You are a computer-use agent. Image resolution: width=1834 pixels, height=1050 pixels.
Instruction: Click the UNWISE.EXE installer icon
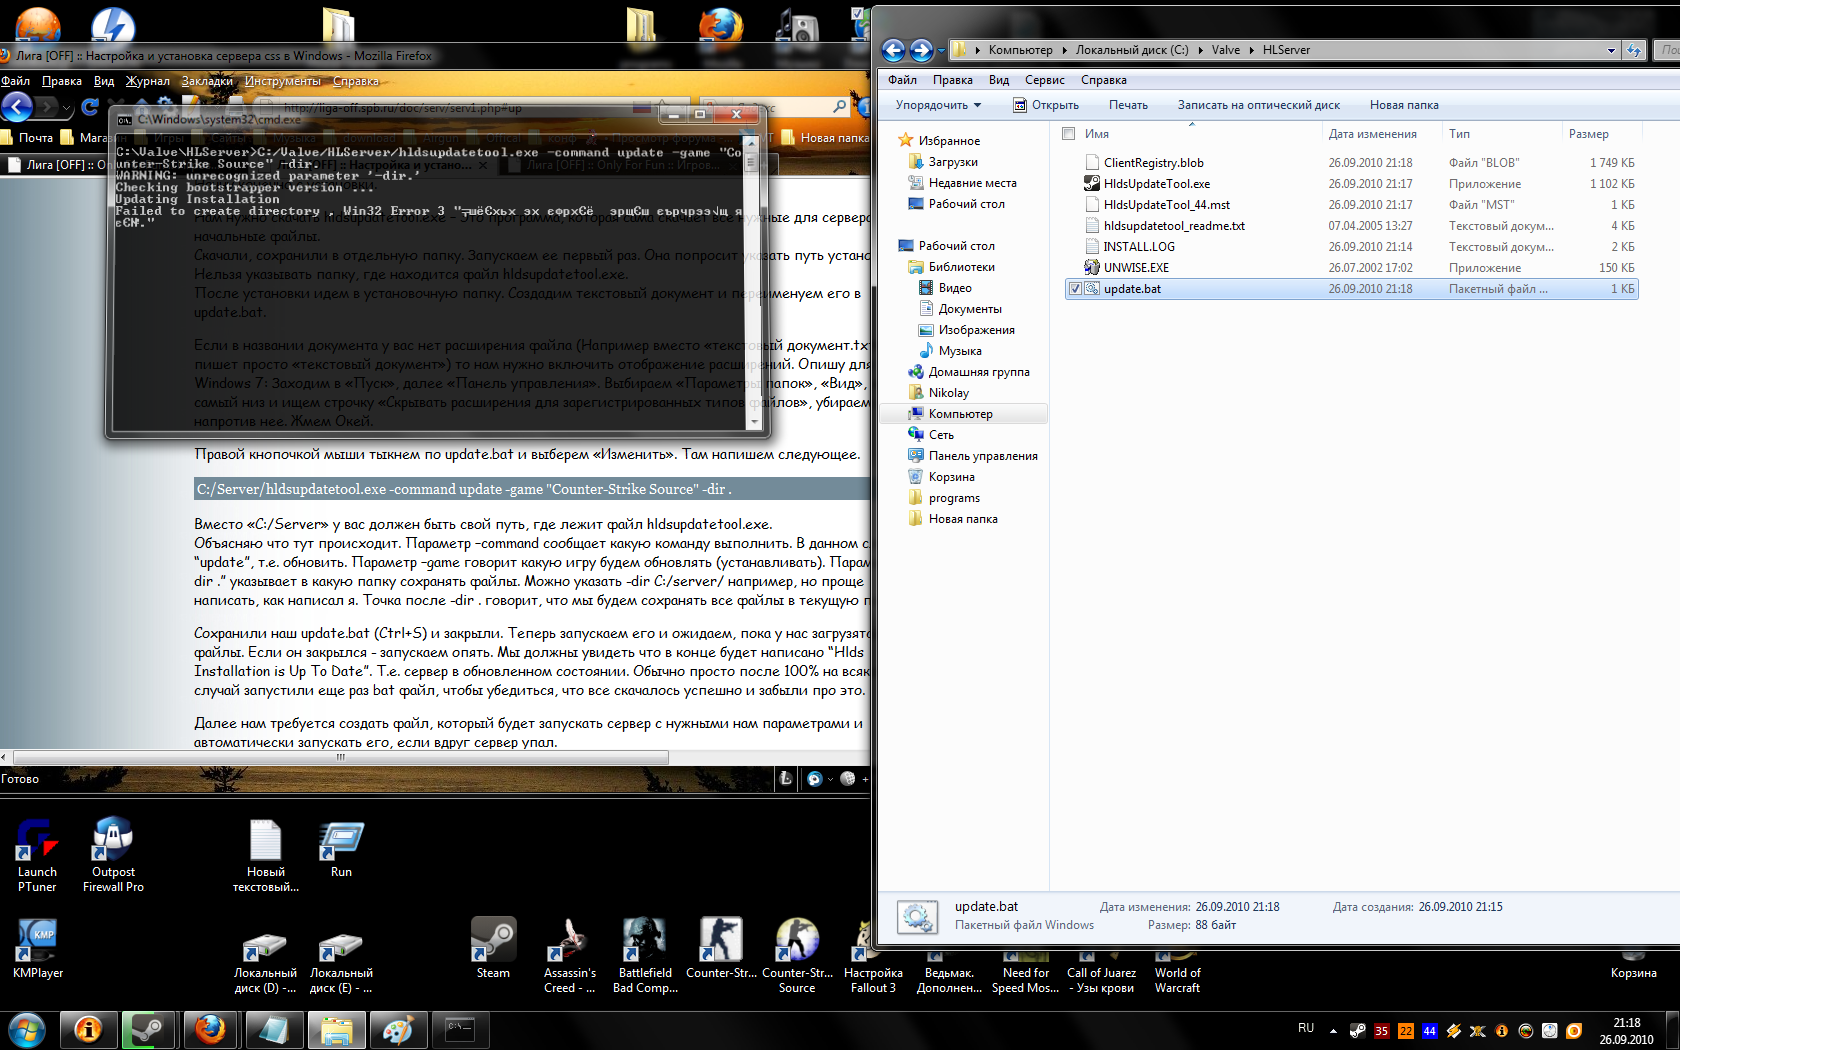(x=1092, y=268)
